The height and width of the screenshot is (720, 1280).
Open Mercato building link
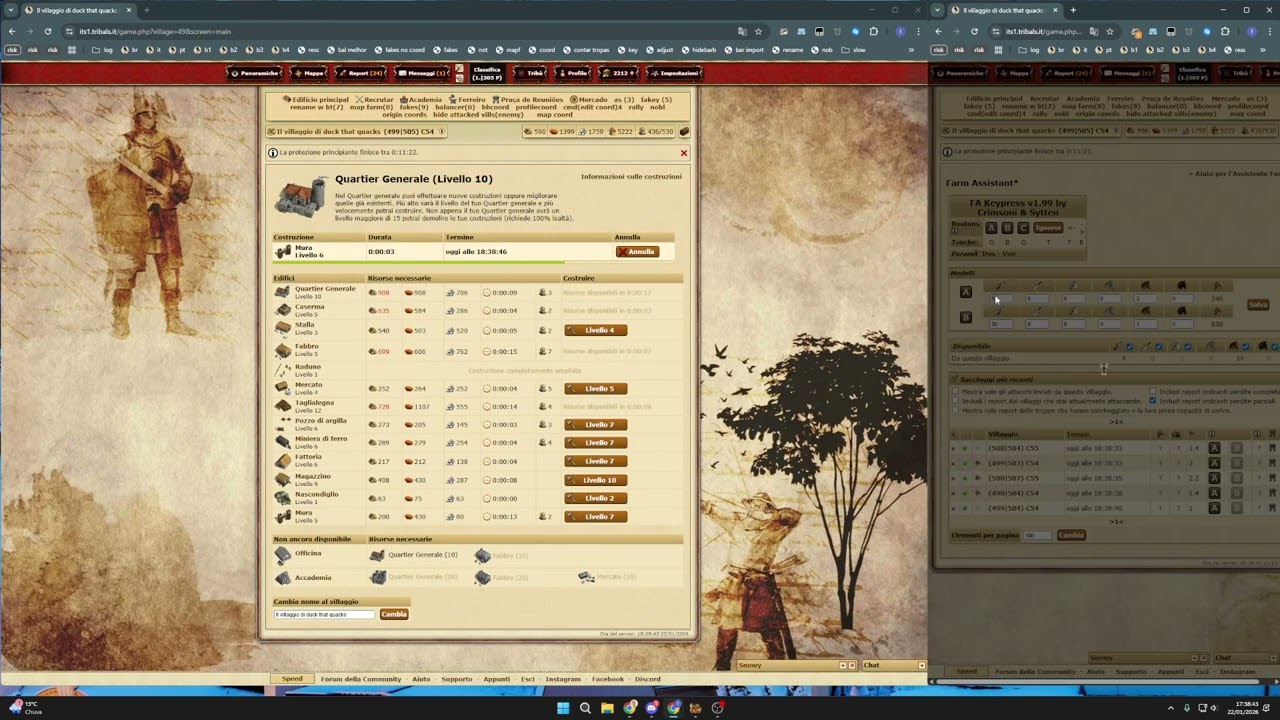pyautogui.click(x=308, y=385)
